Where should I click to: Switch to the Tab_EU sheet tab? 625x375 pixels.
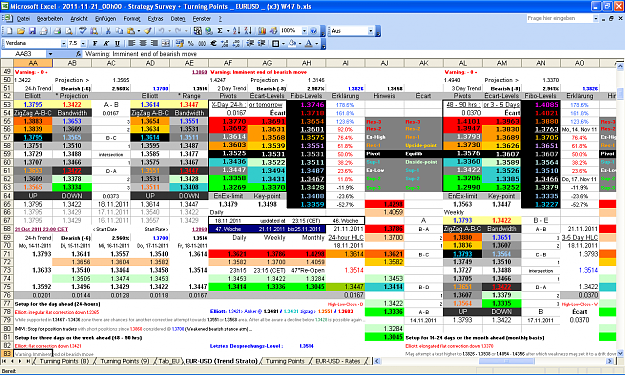click(x=169, y=361)
